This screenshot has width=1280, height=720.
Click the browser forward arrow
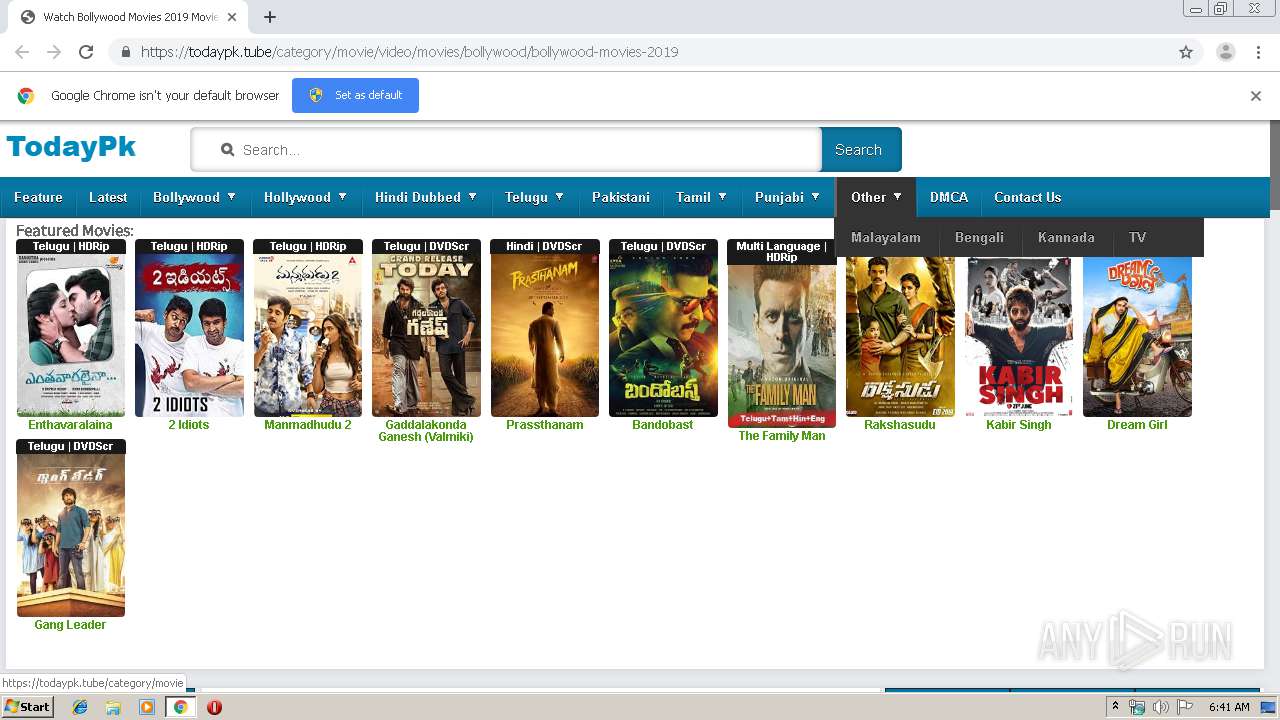click(x=54, y=52)
